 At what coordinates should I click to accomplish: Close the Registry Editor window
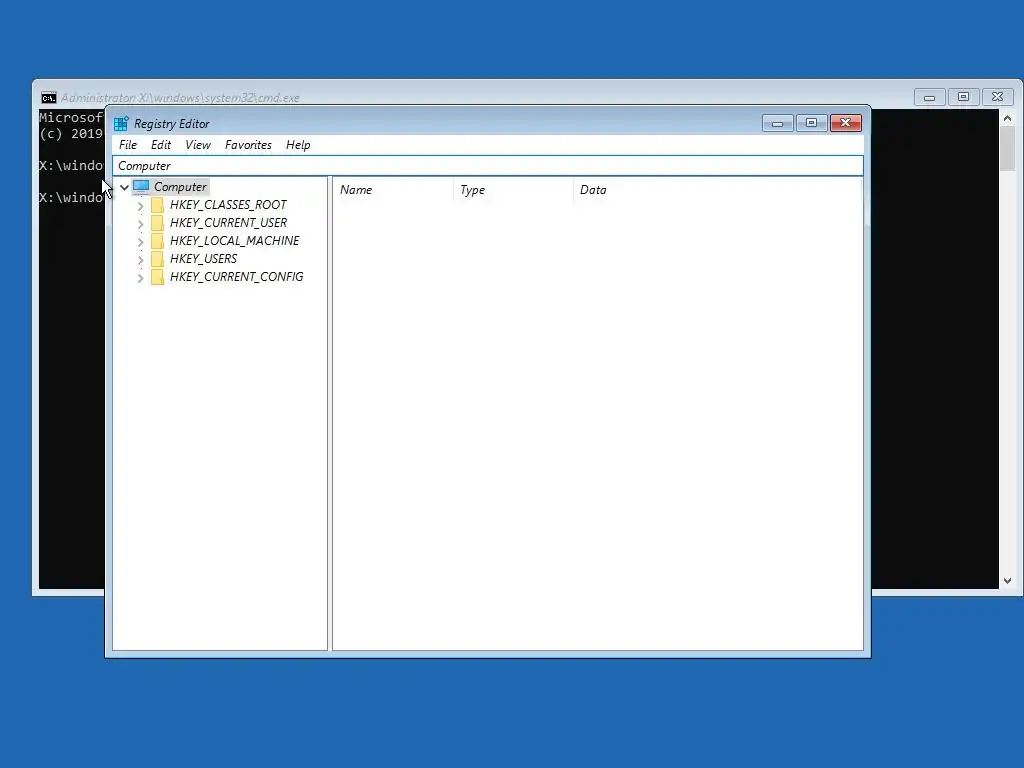[x=846, y=123]
